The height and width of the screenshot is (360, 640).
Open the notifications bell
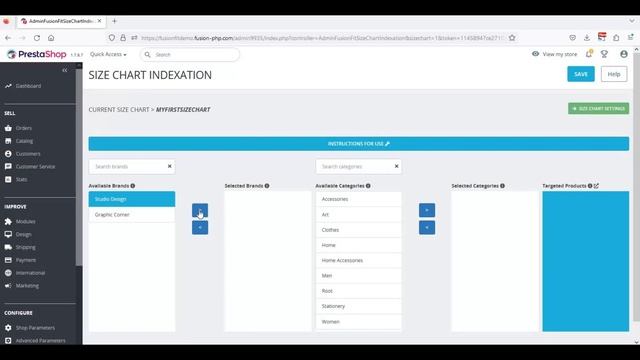tap(589, 54)
